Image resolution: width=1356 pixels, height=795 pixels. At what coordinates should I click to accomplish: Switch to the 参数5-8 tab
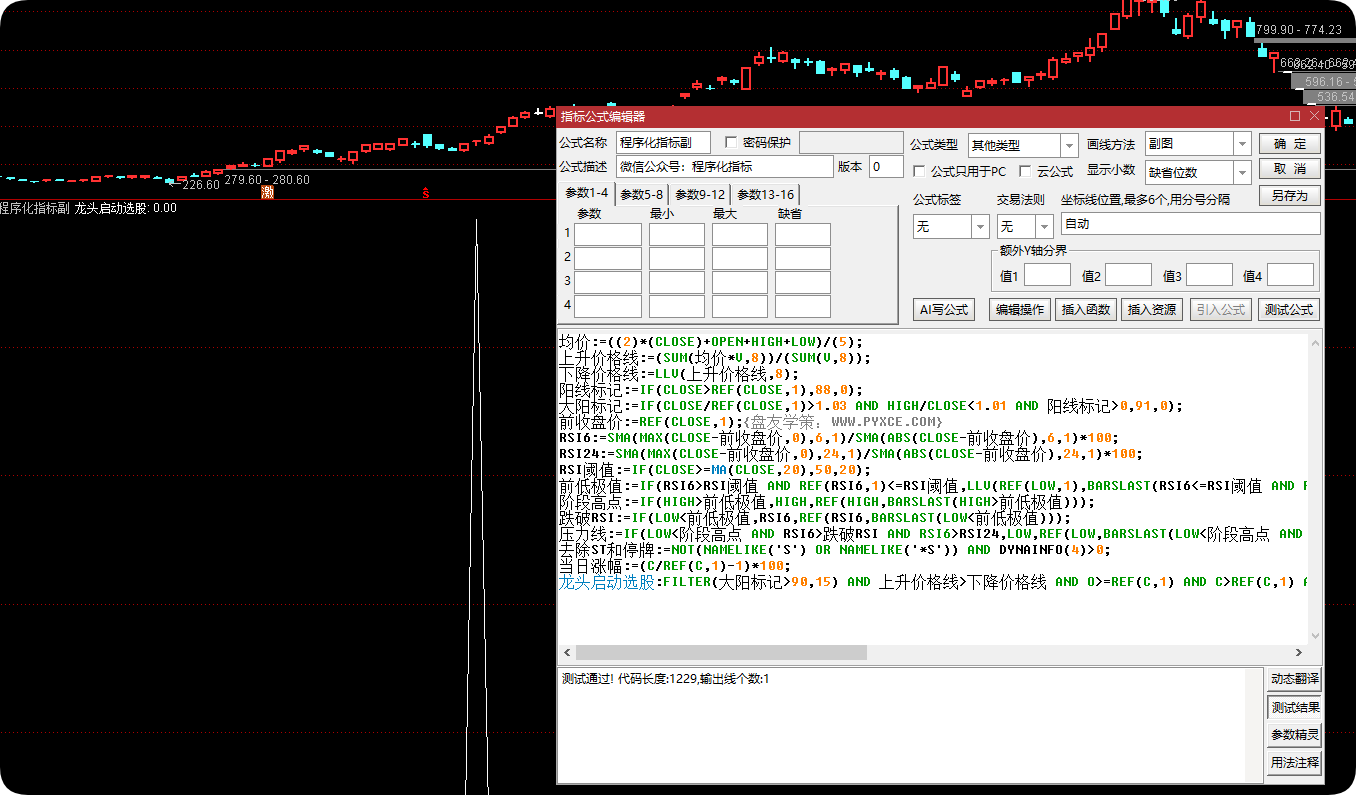click(x=641, y=194)
